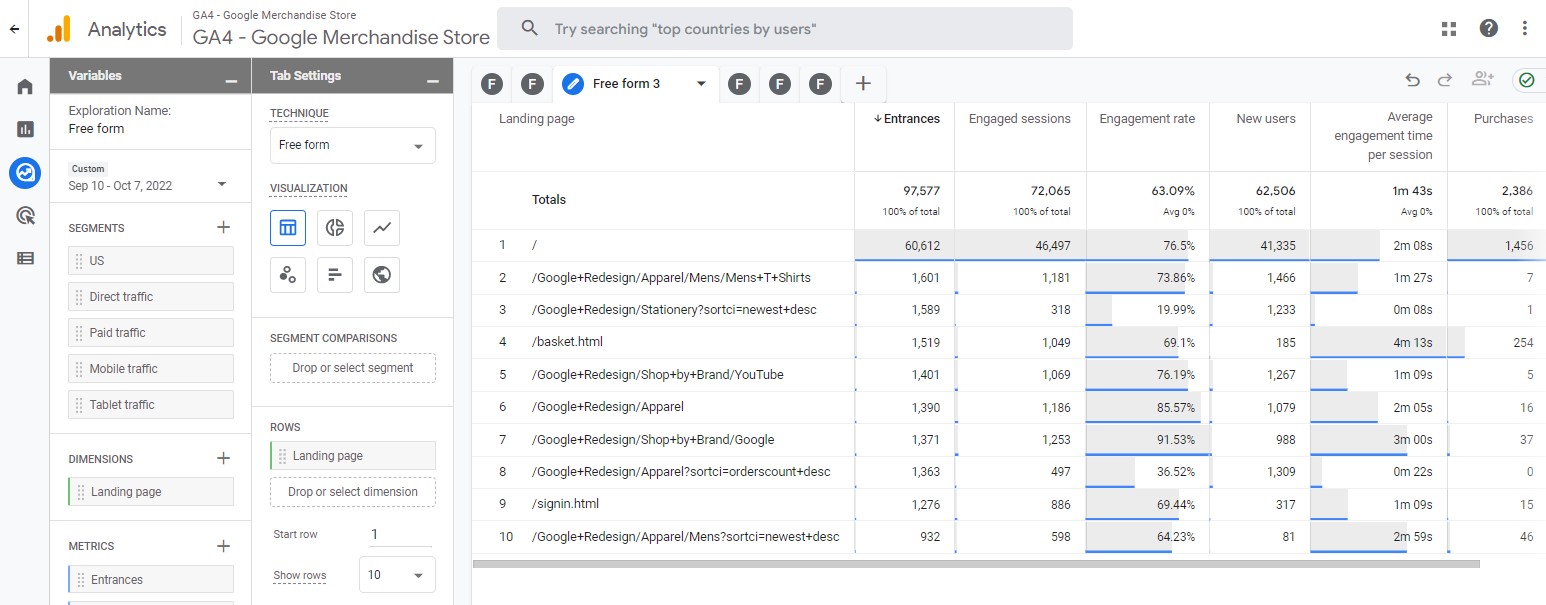Open Reports icon in the left sidebar
1546x605 pixels.
tap(25, 129)
